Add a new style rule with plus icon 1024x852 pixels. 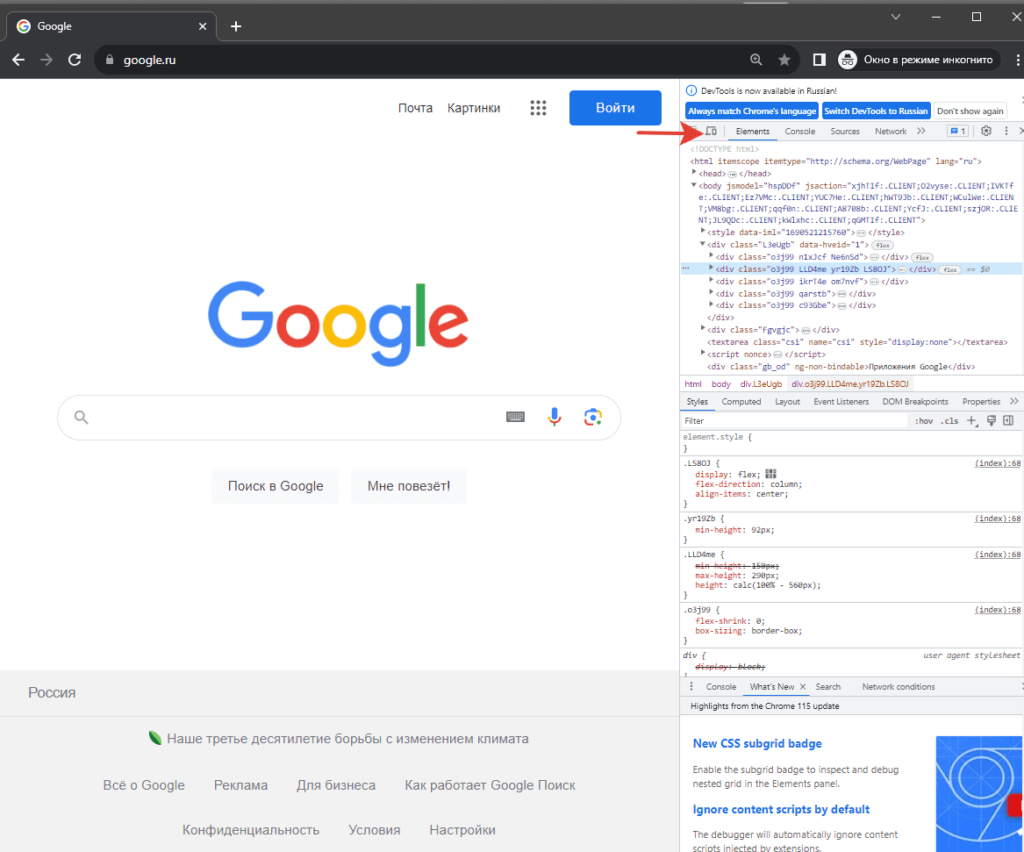972,421
